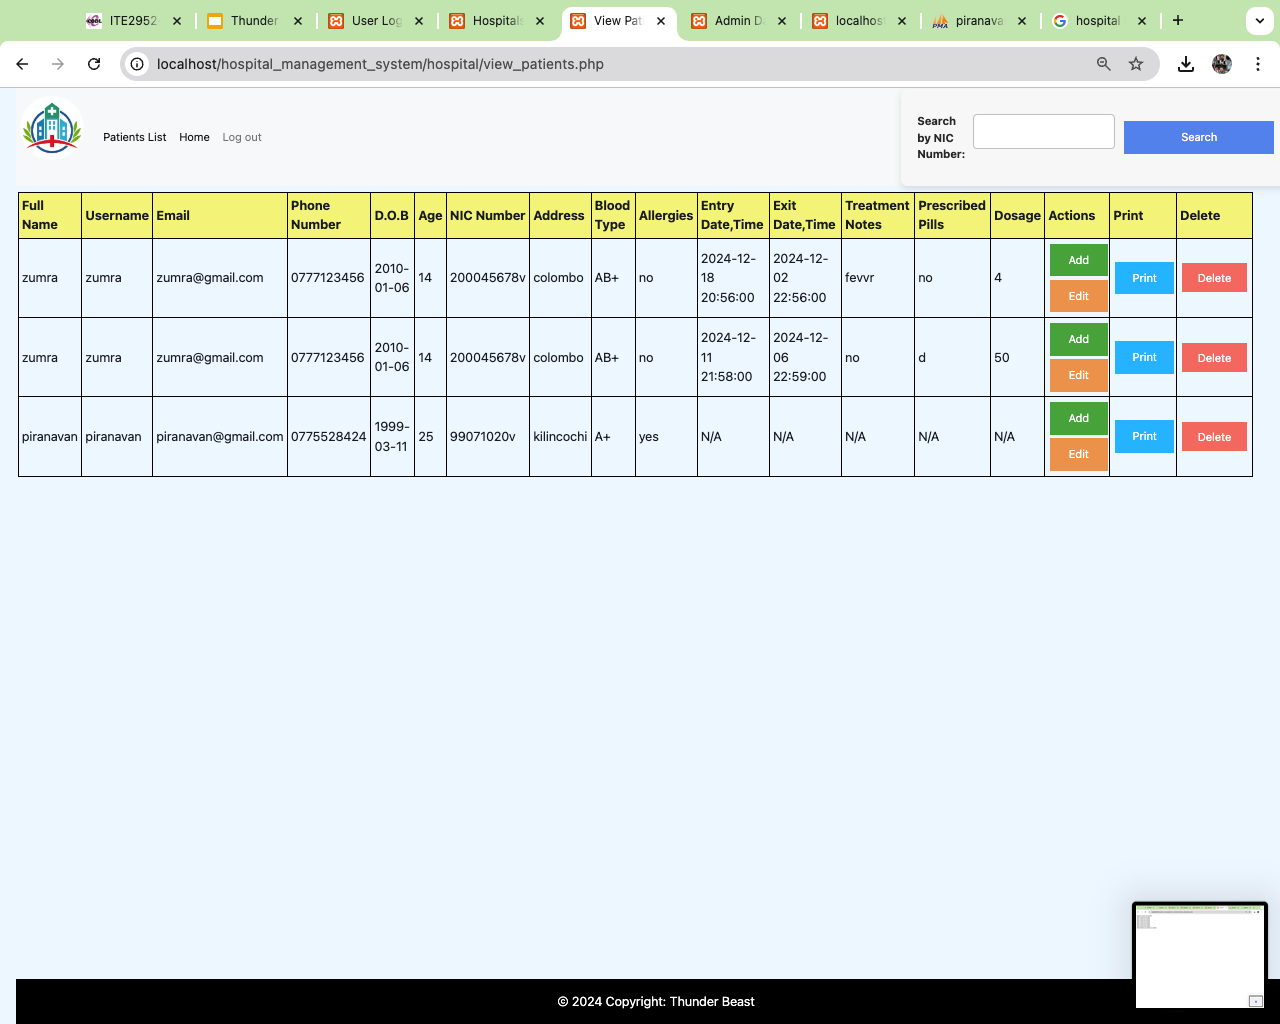This screenshot has width=1280, height=1024.
Task: Go back using the browser back arrow
Action: point(22,64)
